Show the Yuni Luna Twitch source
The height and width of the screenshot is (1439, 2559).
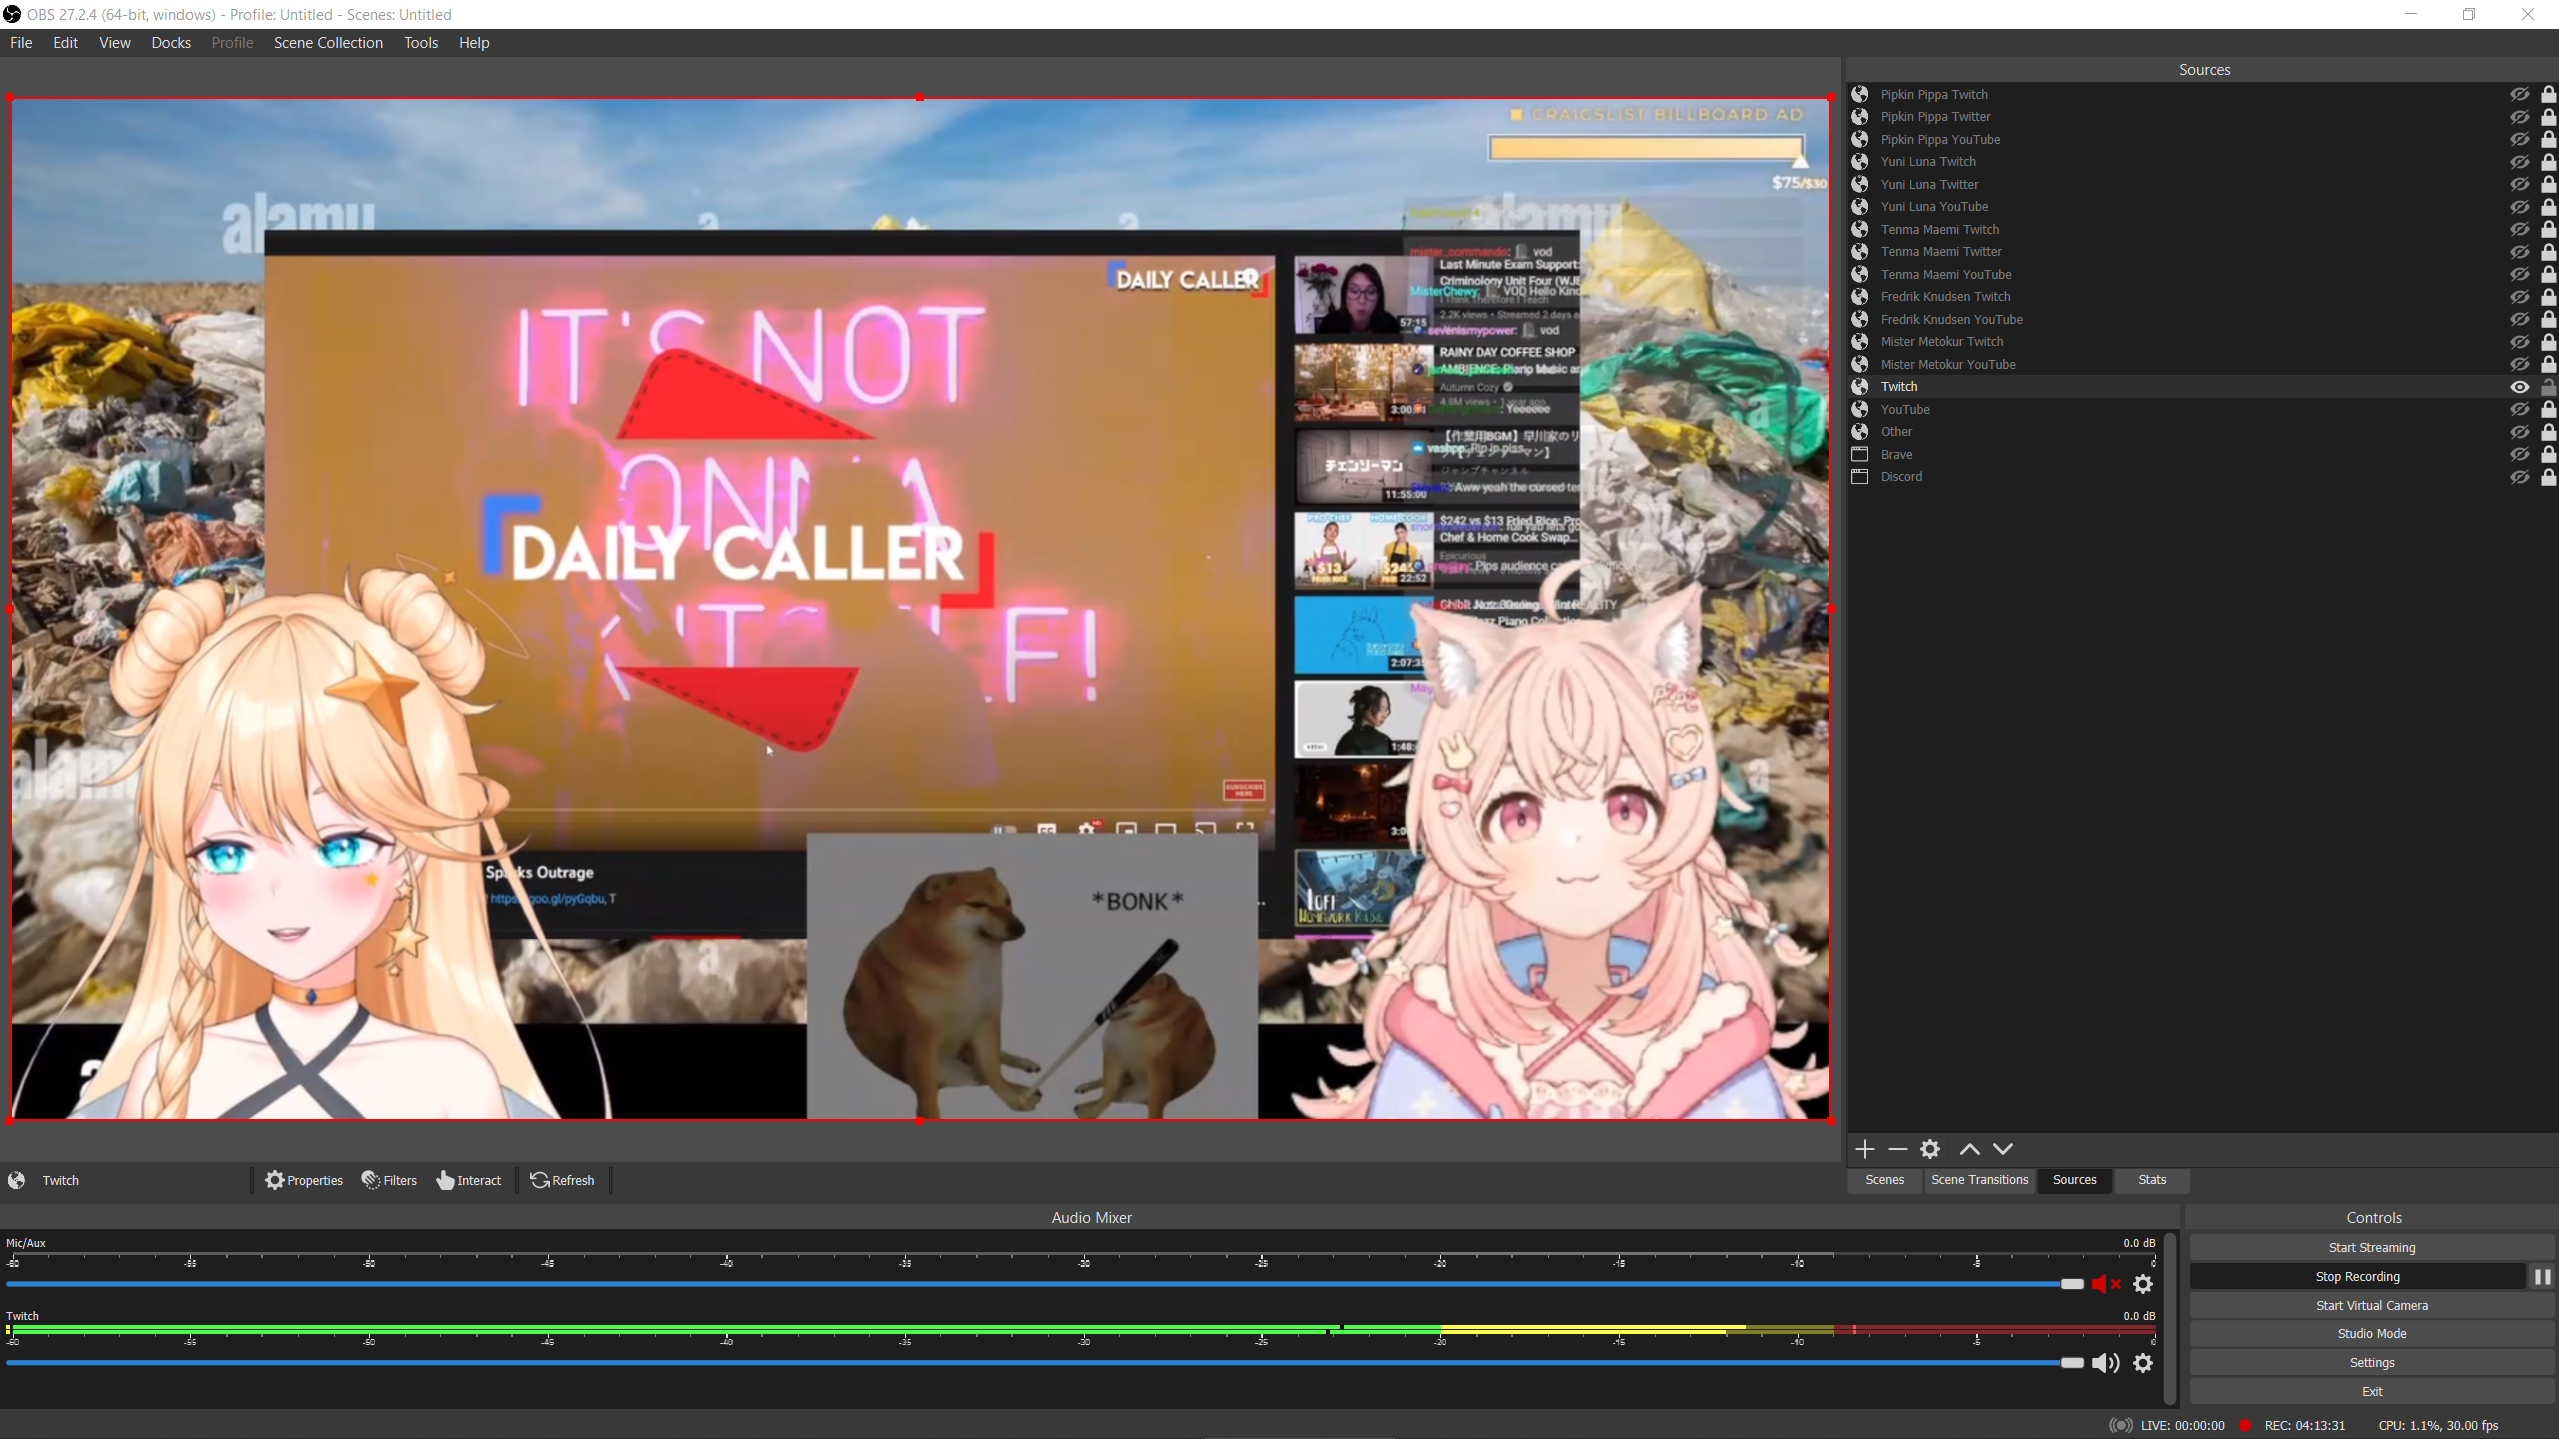pos(2519,162)
